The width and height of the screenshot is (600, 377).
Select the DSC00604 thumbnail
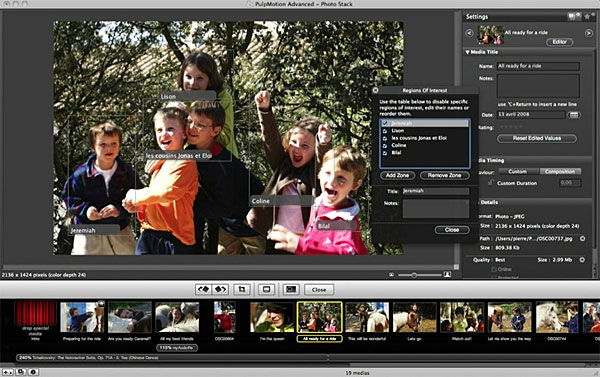(225, 317)
